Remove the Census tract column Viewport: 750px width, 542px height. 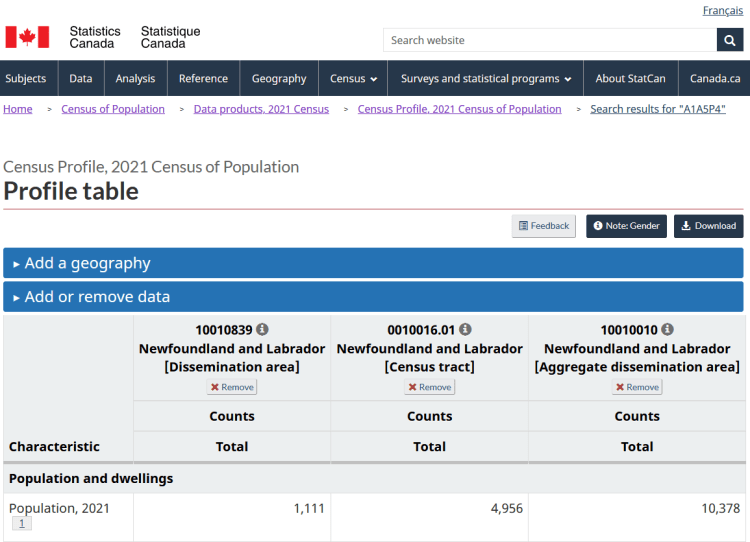click(x=430, y=387)
